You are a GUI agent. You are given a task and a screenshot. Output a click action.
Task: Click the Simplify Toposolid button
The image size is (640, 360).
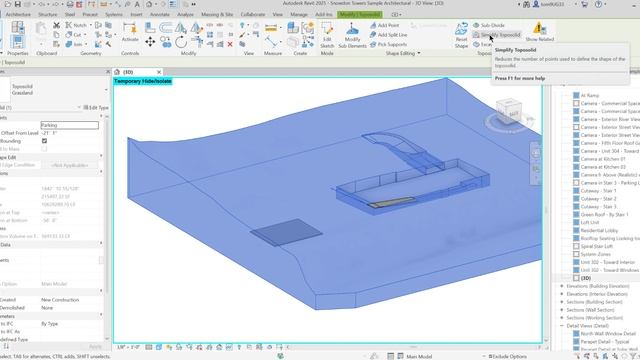click(496, 35)
